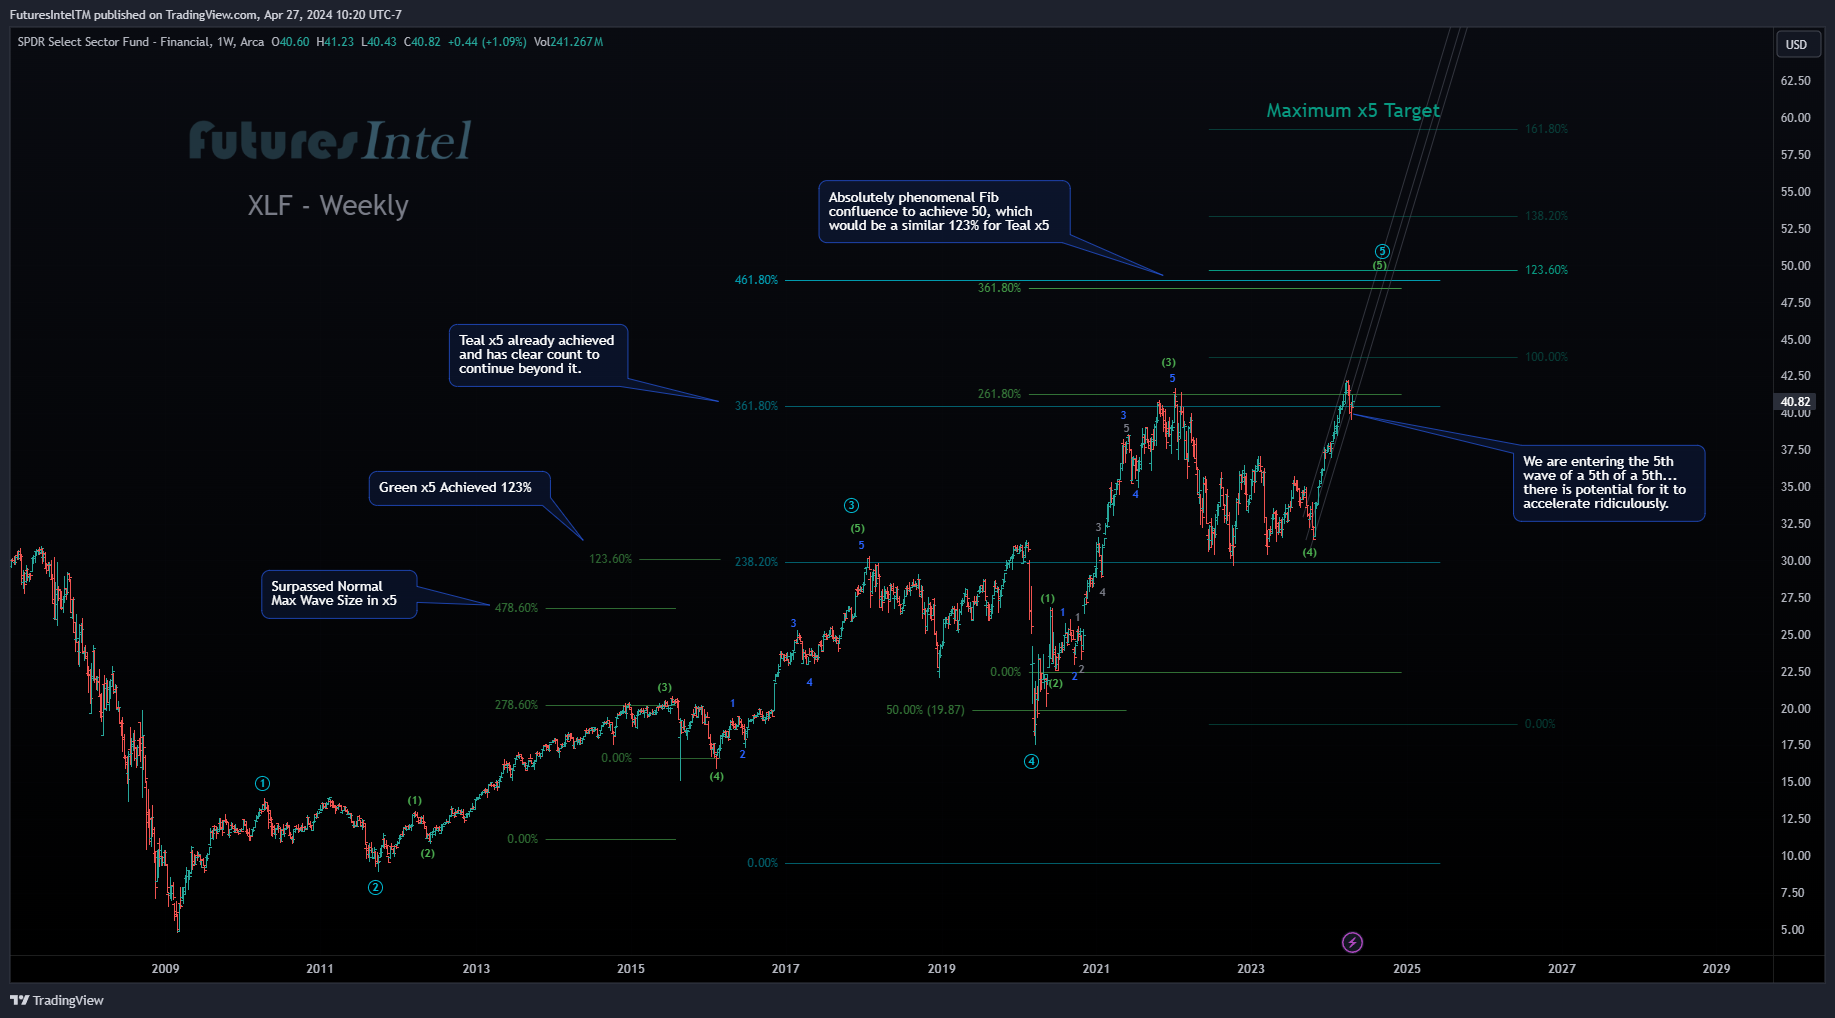Click the 30.00 price axis label
Screen dimensions: 1835x1018
tap(1795, 561)
